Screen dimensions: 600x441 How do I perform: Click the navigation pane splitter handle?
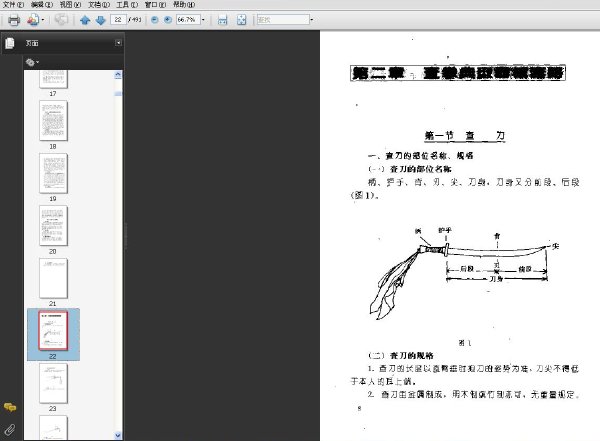tap(126, 235)
